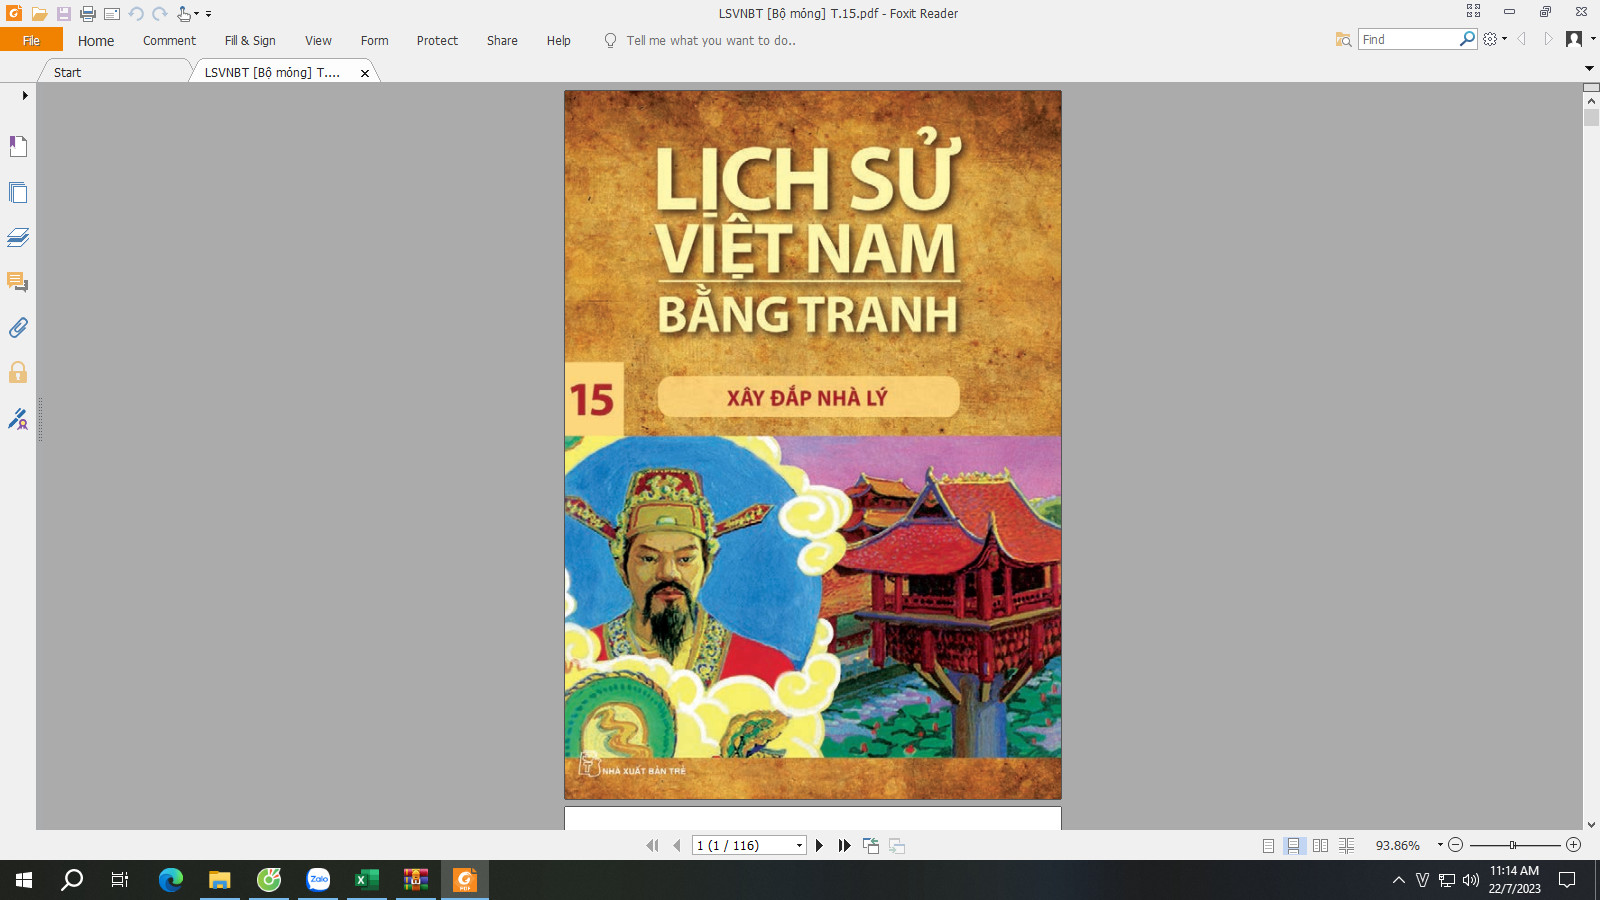Screen dimensions: 1600x900
Task: Print the document with the printer icon
Action: [88, 14]
